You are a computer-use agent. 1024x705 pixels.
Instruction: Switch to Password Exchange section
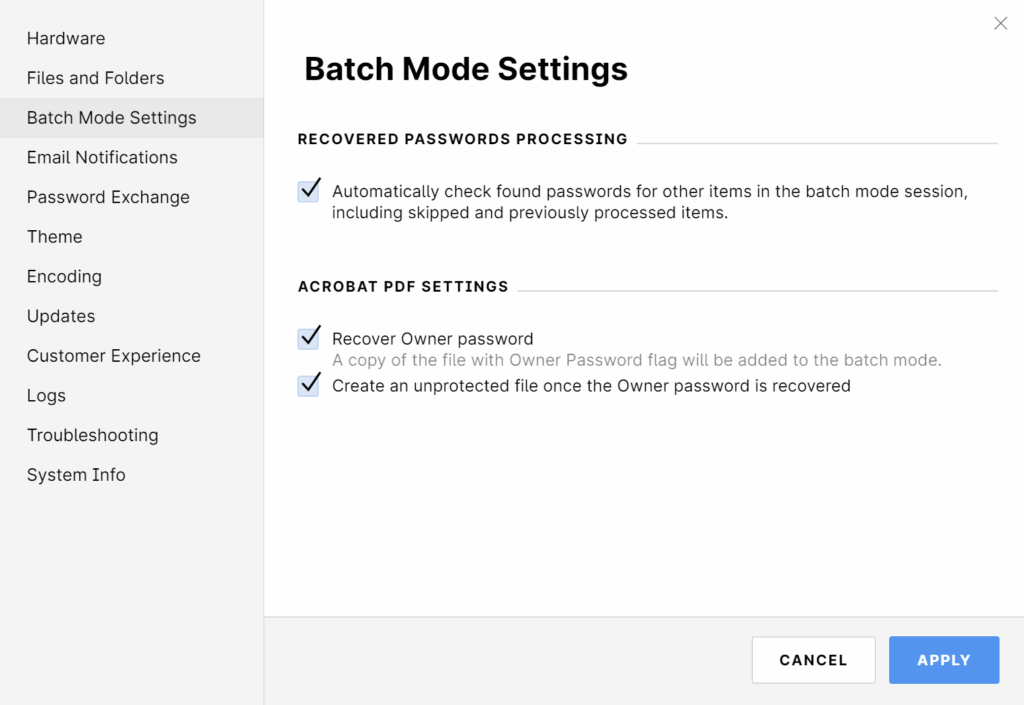[108, 197]
